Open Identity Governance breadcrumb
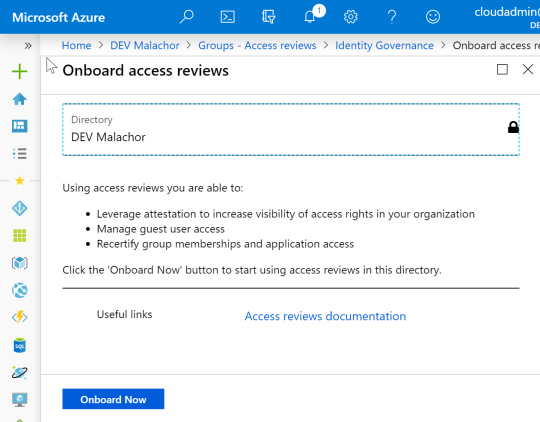The width and height of the screenshot is (540, 422). 384,45
